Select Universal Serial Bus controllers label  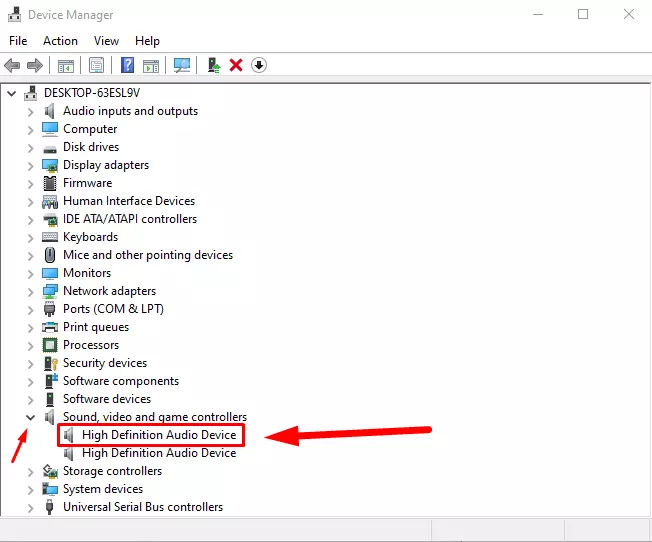click(x=143, y=507)
